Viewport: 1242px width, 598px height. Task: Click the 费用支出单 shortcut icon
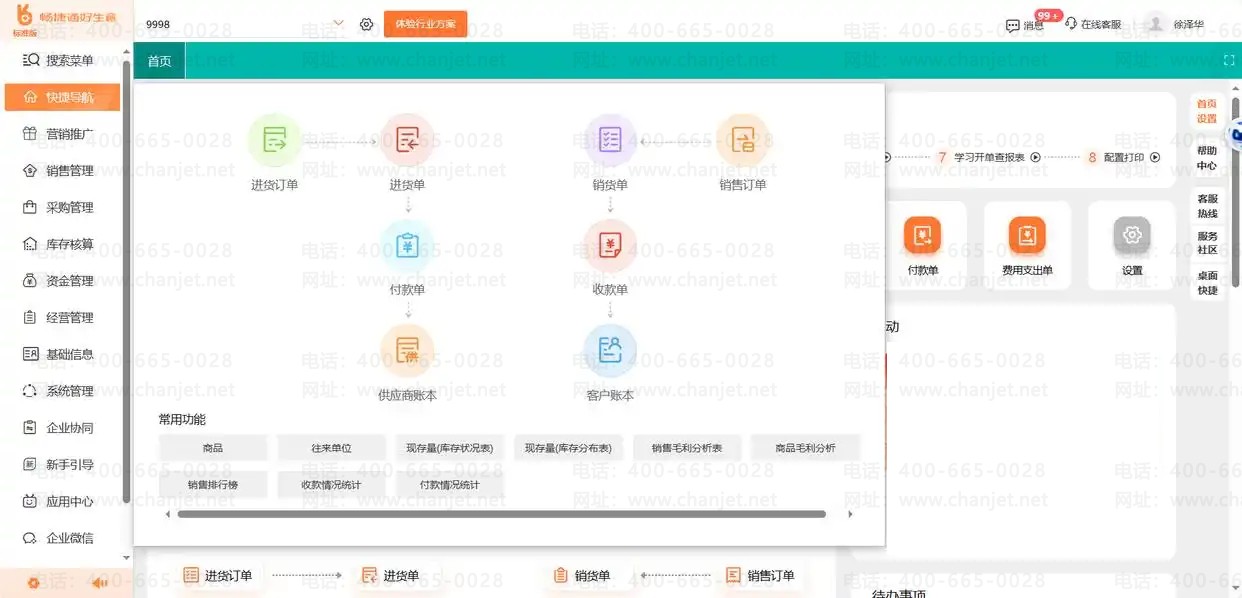1027,235
